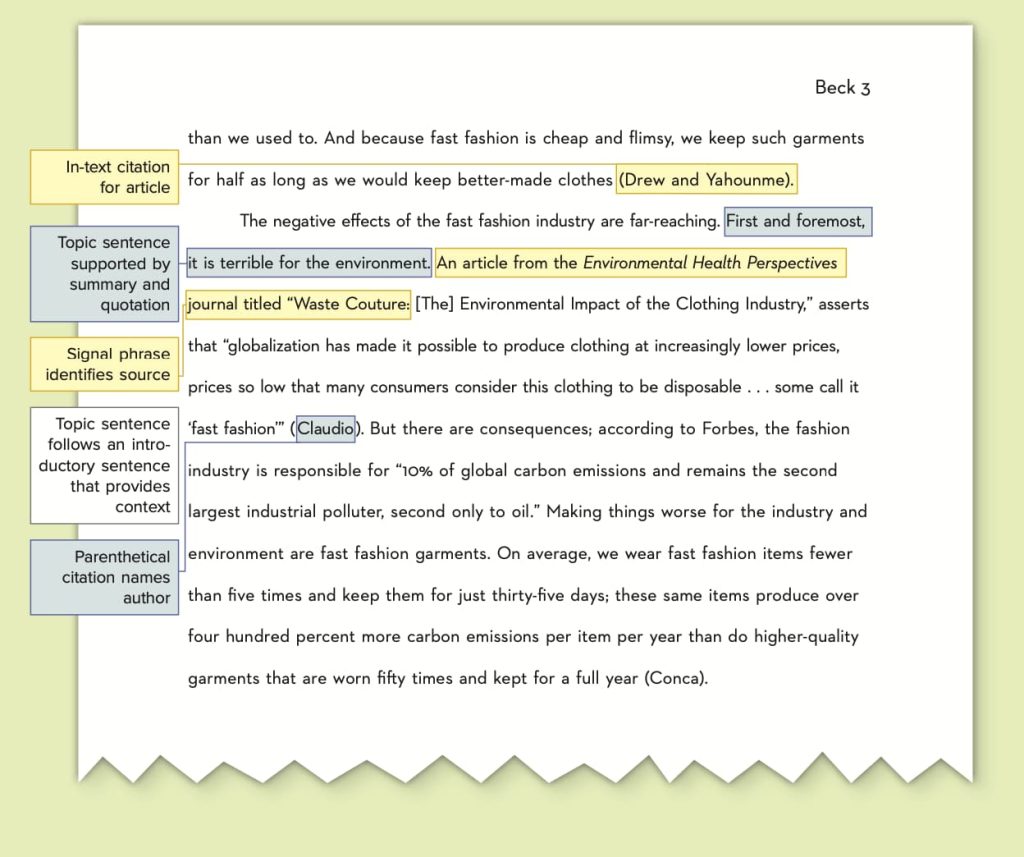Select the highlighted 'journal titled "Waste Couture:' phrase
Viewport: 1024px width, 857px height.
point(298,304)
